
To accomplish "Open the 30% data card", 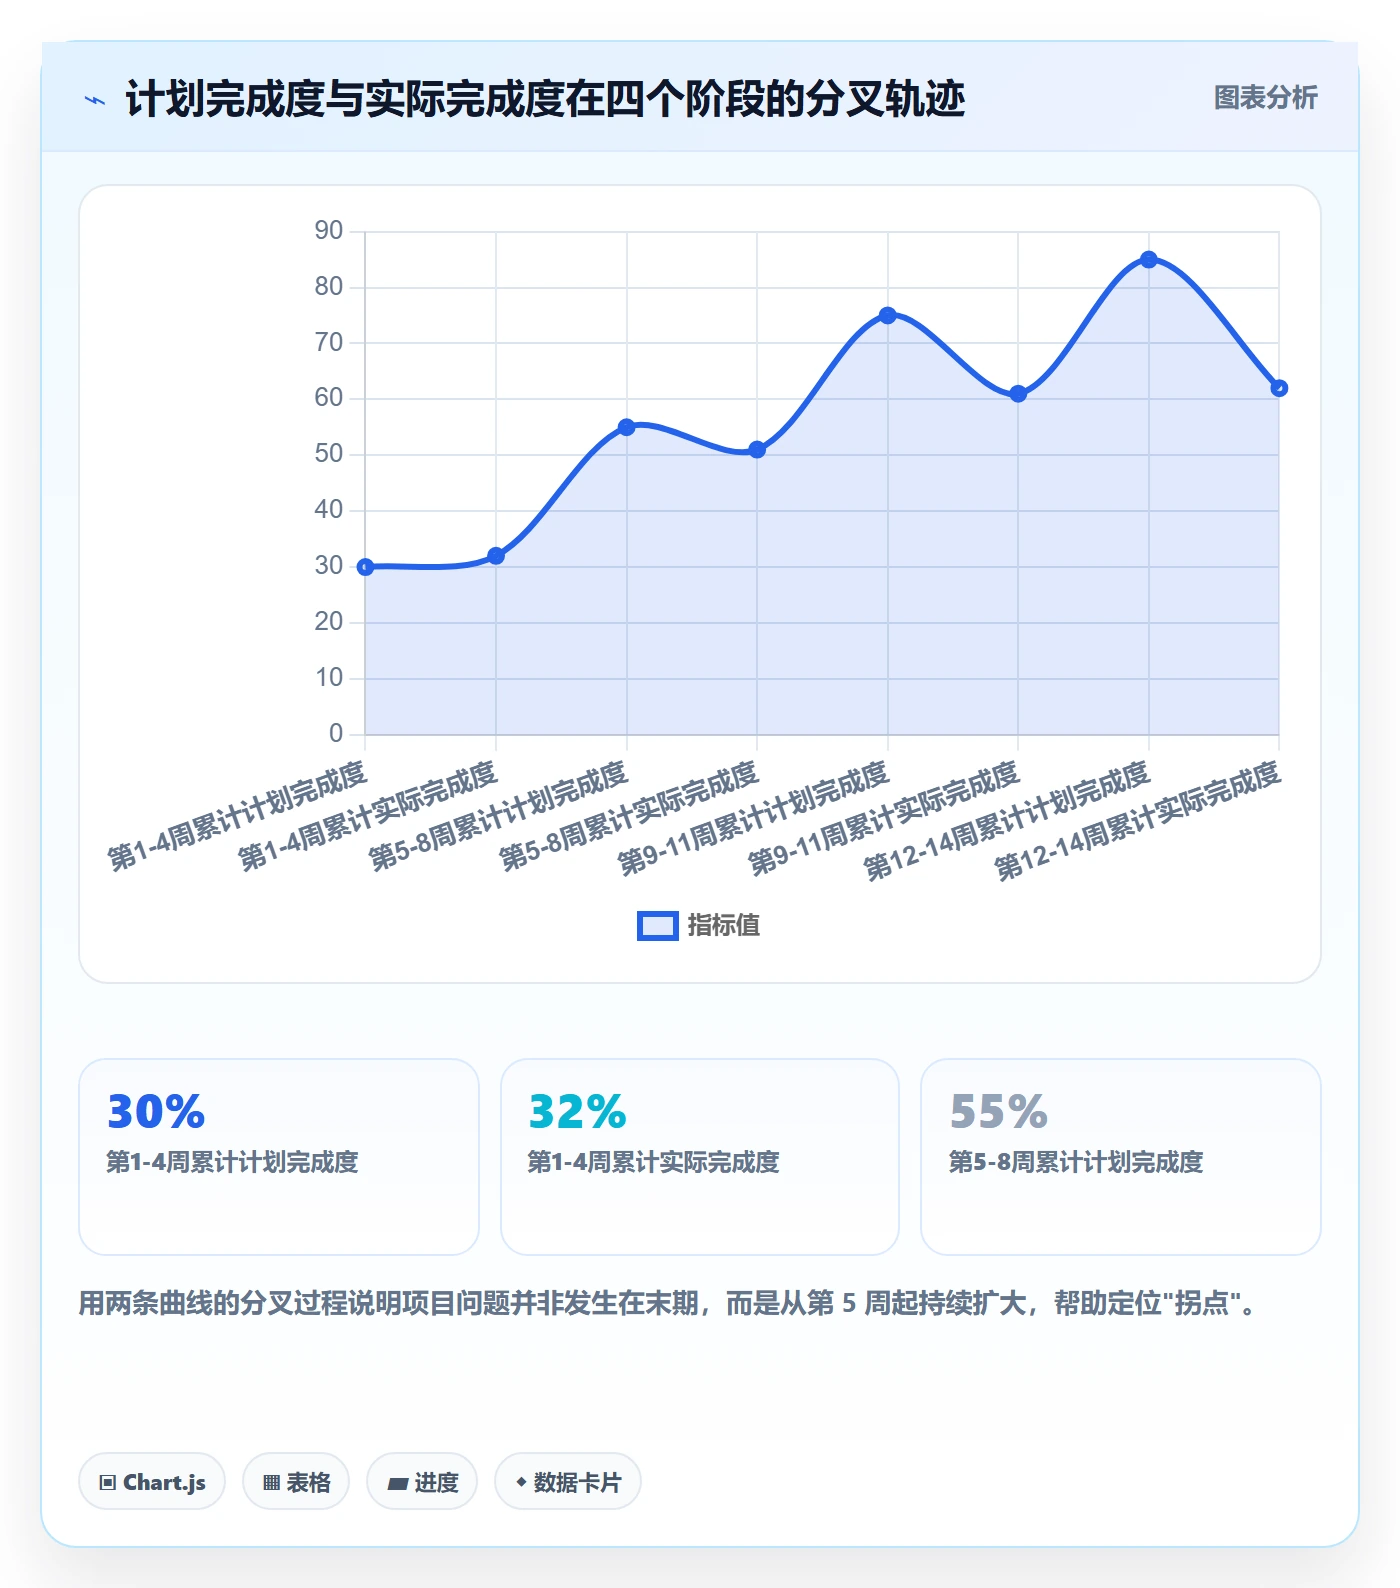I will [279, 1157].
